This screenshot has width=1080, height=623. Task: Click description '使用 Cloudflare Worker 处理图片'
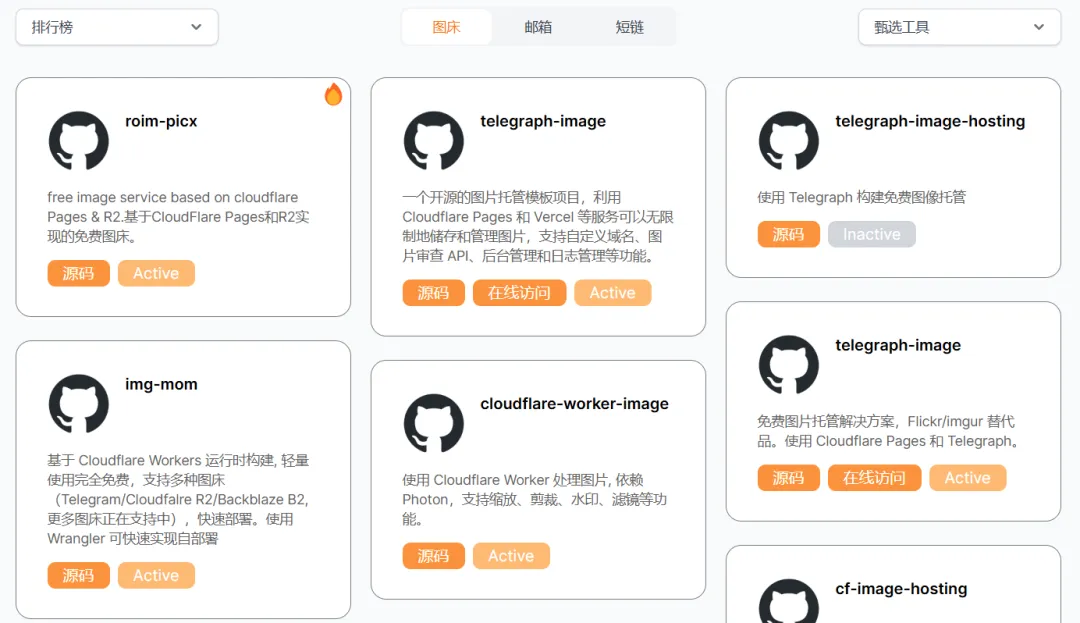point(535,499)
